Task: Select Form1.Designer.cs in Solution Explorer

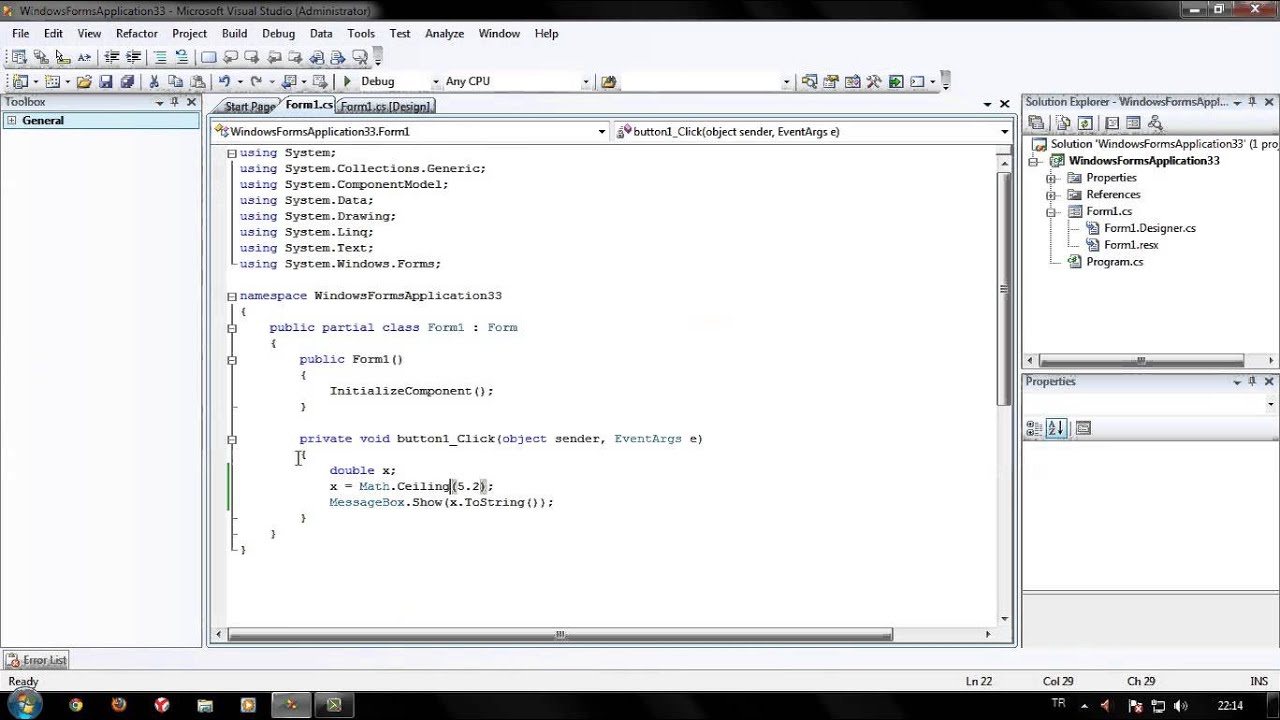Action: click(x=1149, y=228)
